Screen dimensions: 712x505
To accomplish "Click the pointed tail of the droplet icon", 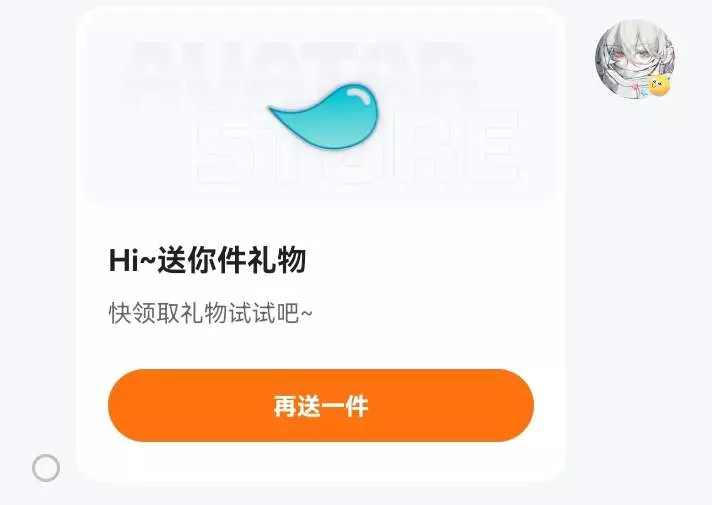I will coord(277,112).
